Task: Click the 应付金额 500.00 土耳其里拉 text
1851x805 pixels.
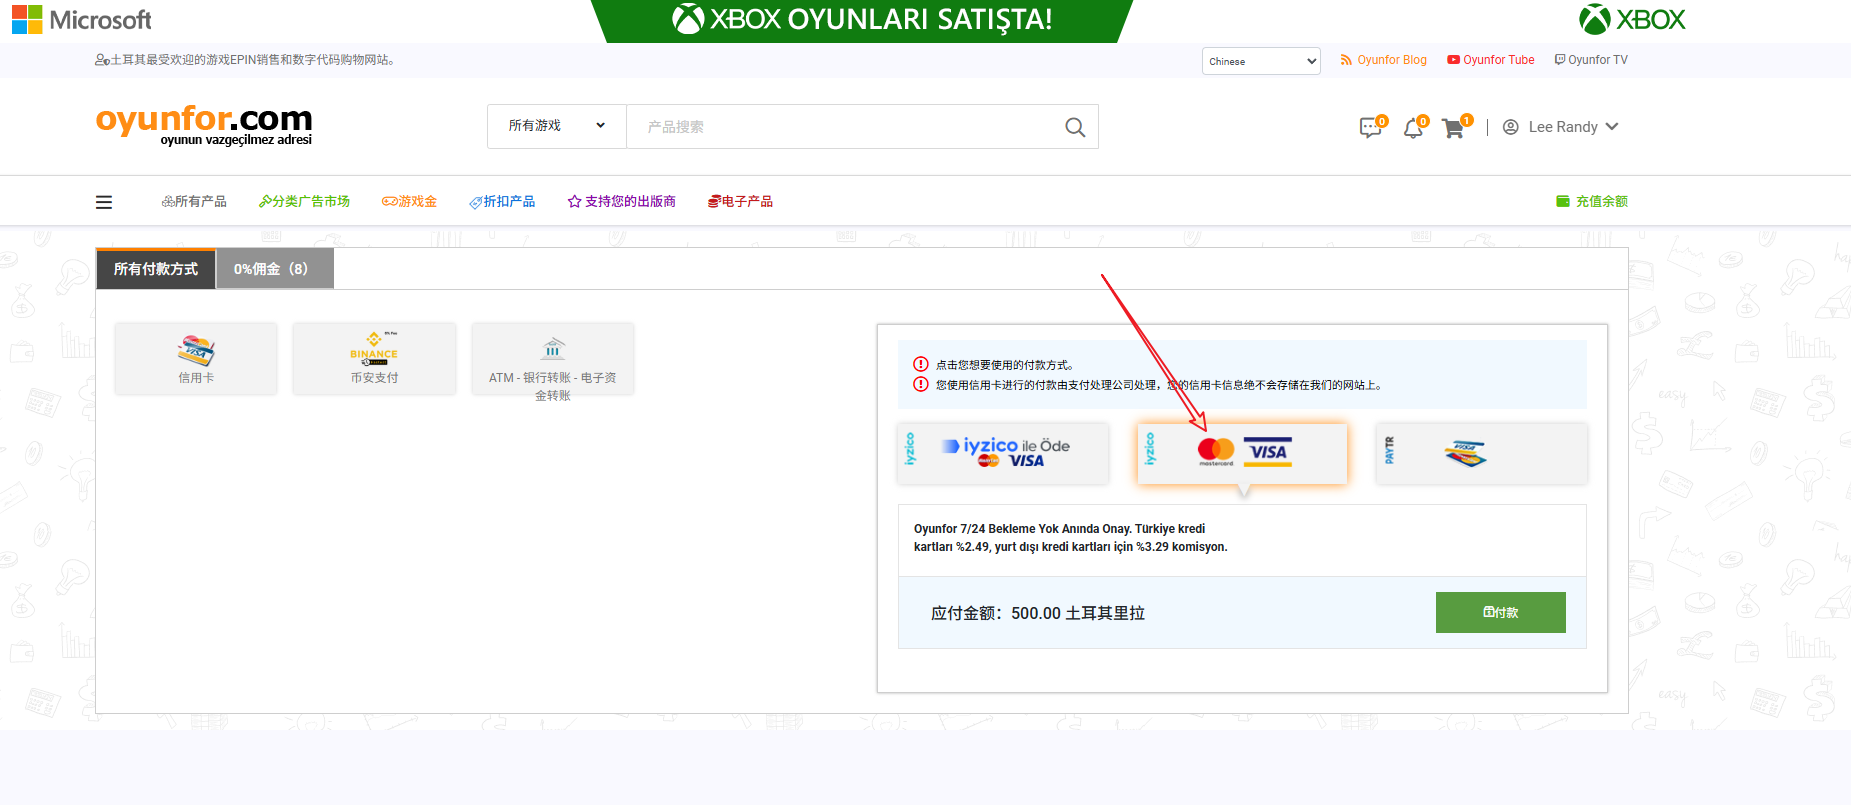Action: [1038, 613]
